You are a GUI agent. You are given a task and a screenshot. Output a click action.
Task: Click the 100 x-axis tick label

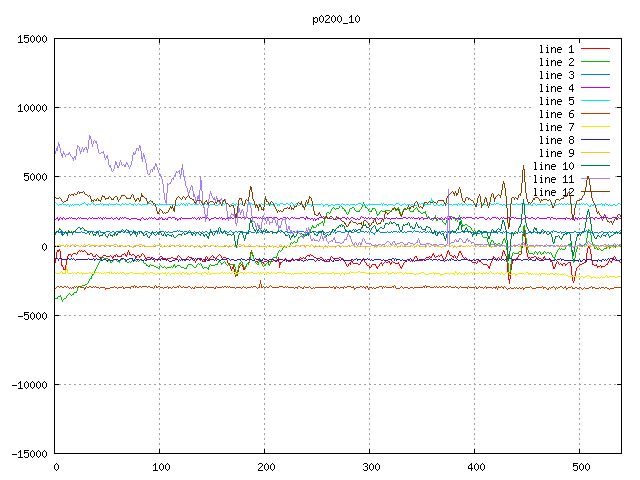(159, 467)
